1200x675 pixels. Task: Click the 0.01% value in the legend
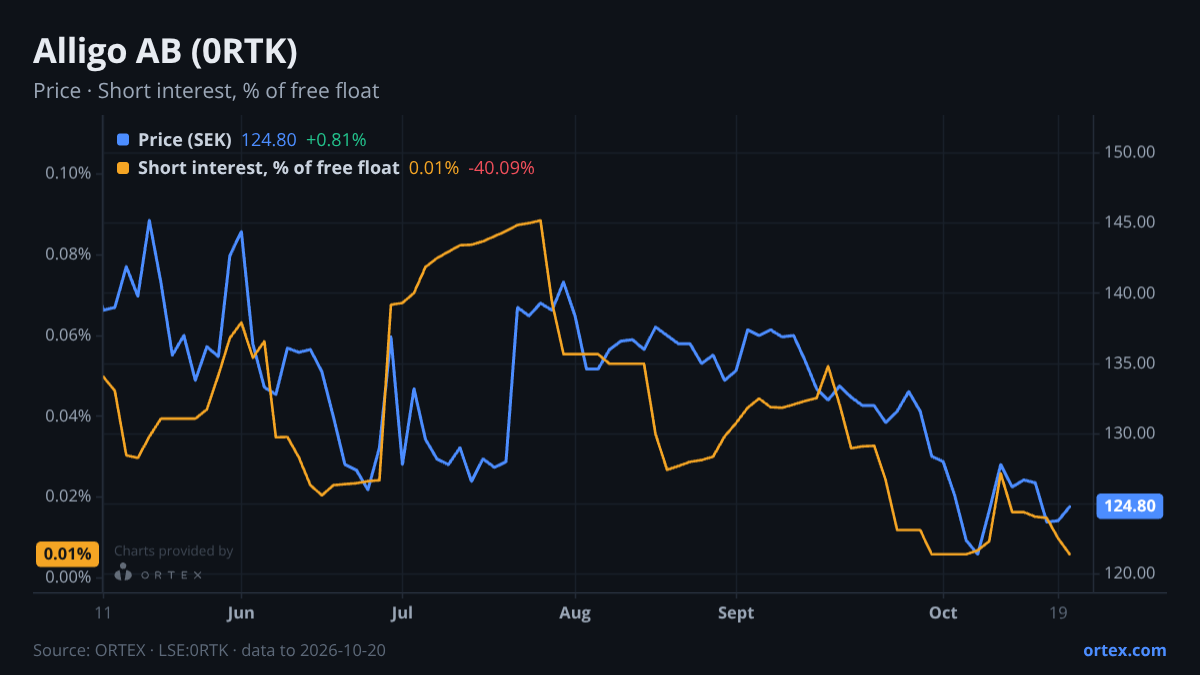tap(434, 168)
